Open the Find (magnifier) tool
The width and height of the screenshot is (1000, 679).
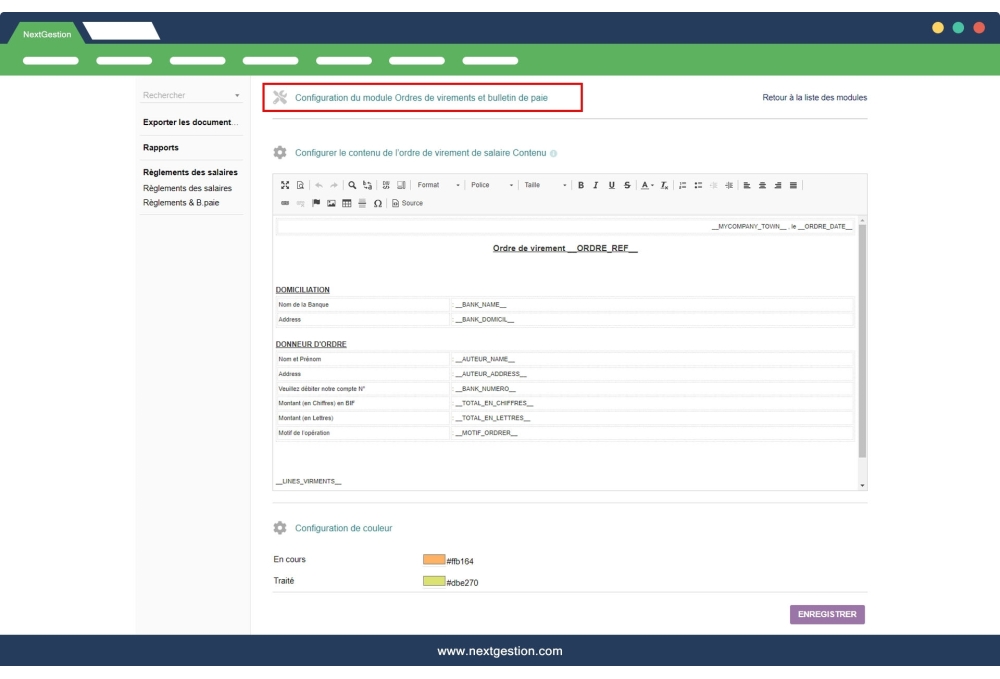[x=353, y=185]
